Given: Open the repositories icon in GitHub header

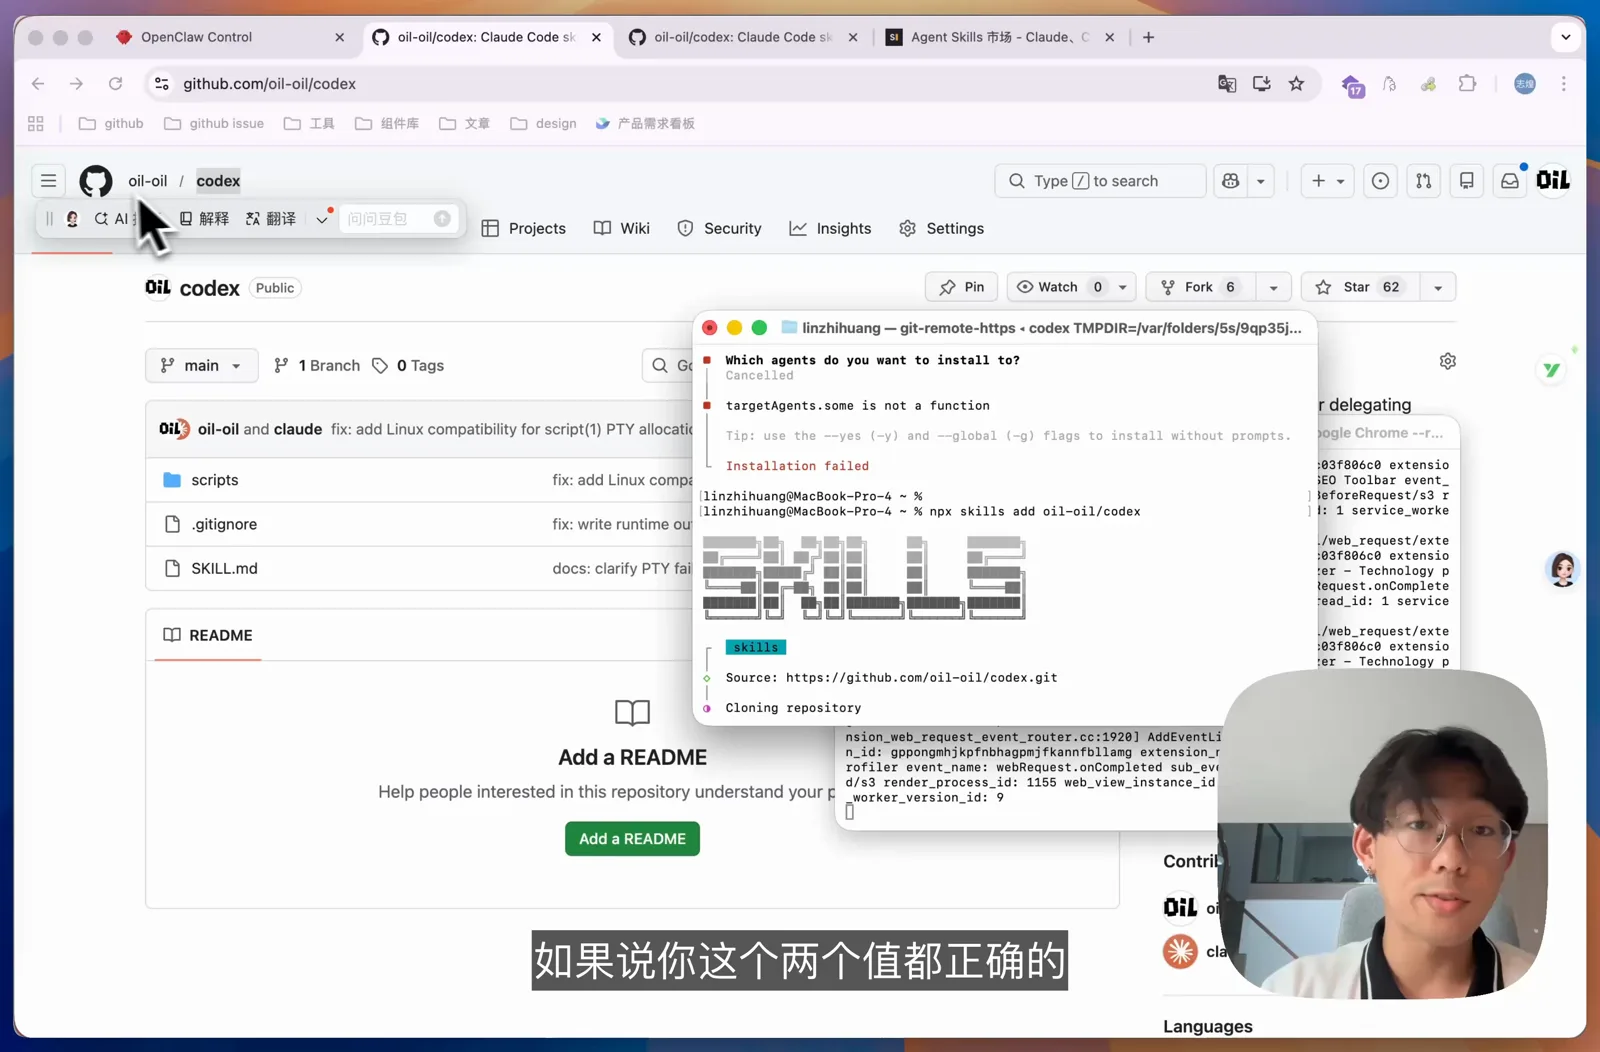Looking at the screenshot, I should click(1467, 181).
